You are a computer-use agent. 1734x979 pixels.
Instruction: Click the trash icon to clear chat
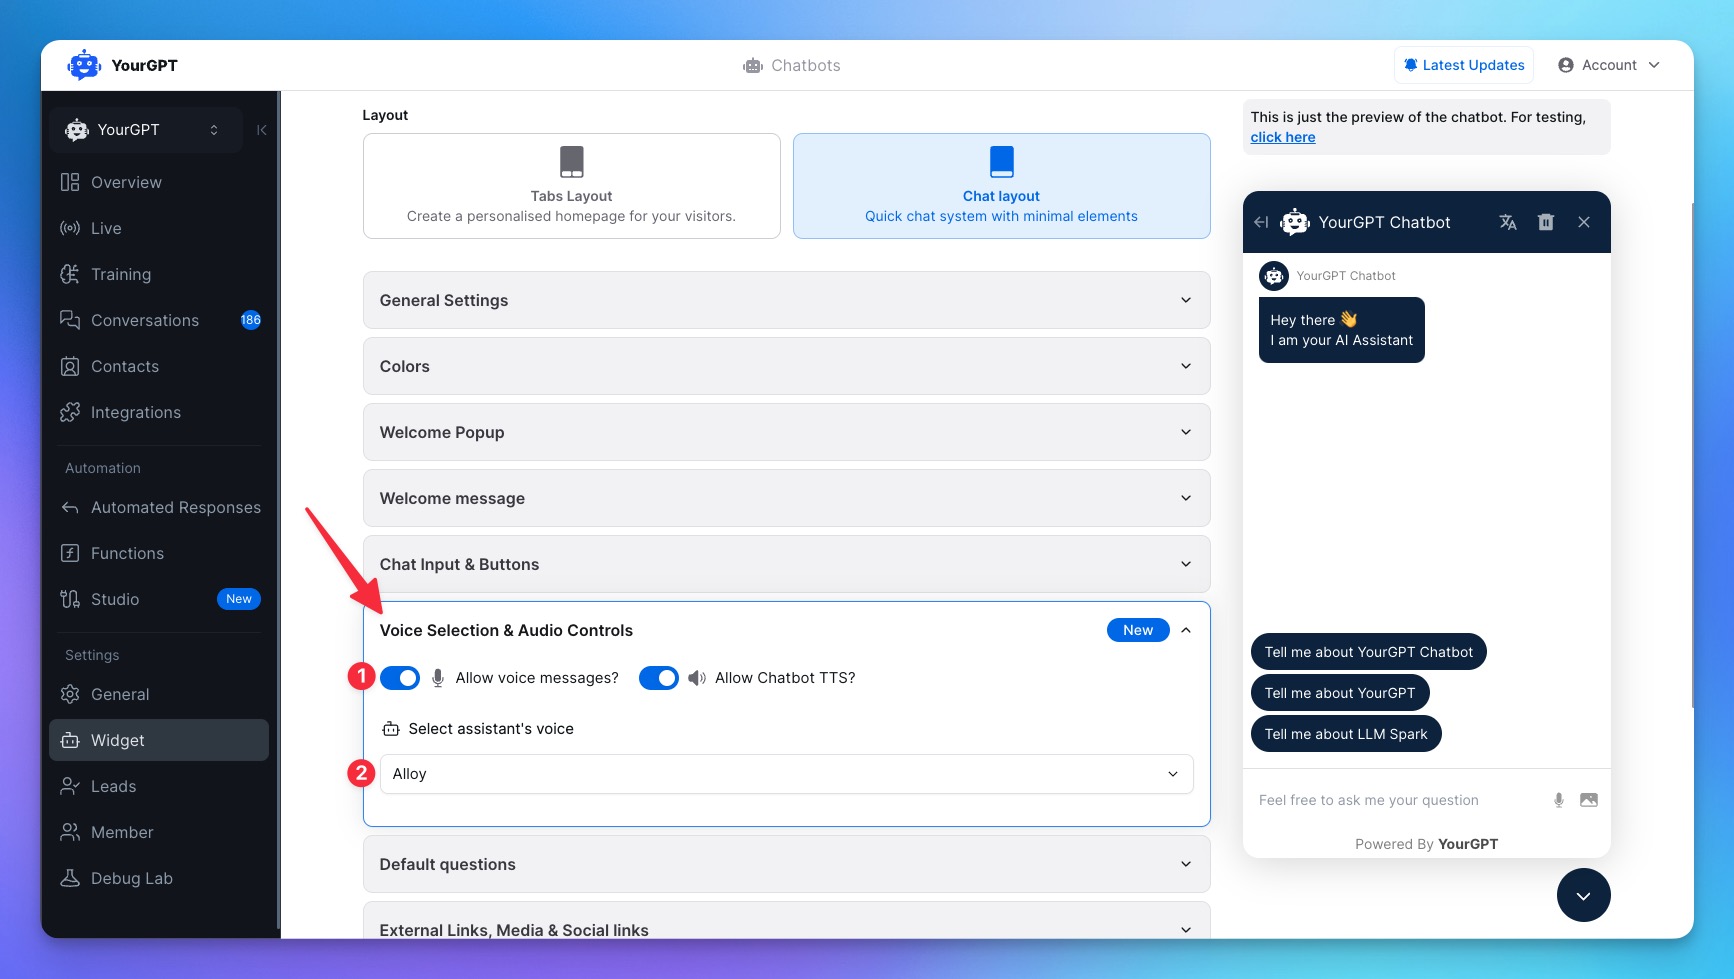(x=1546, y=222)
